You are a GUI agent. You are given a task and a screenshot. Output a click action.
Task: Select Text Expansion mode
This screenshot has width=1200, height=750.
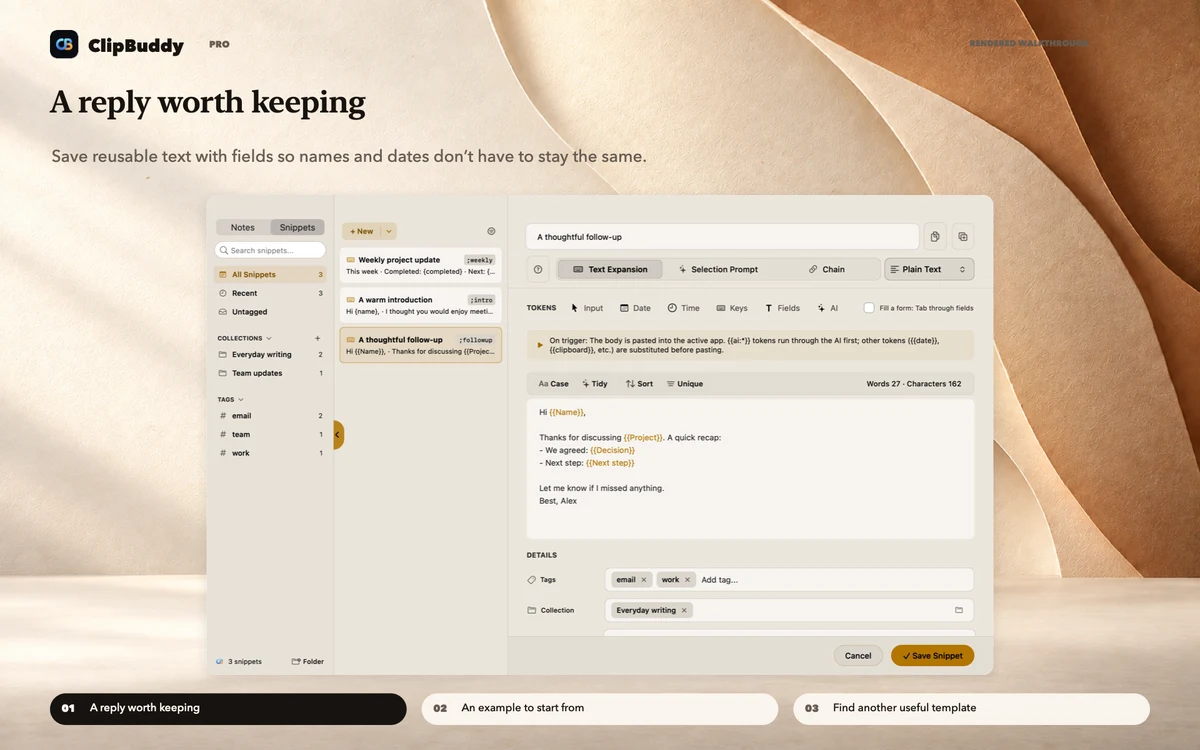pos(610,269)
